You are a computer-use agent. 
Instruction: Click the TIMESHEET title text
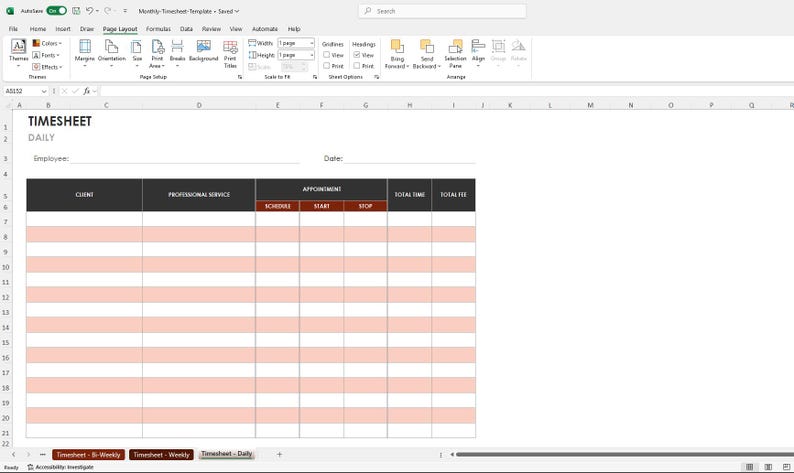tap(60, 121)
